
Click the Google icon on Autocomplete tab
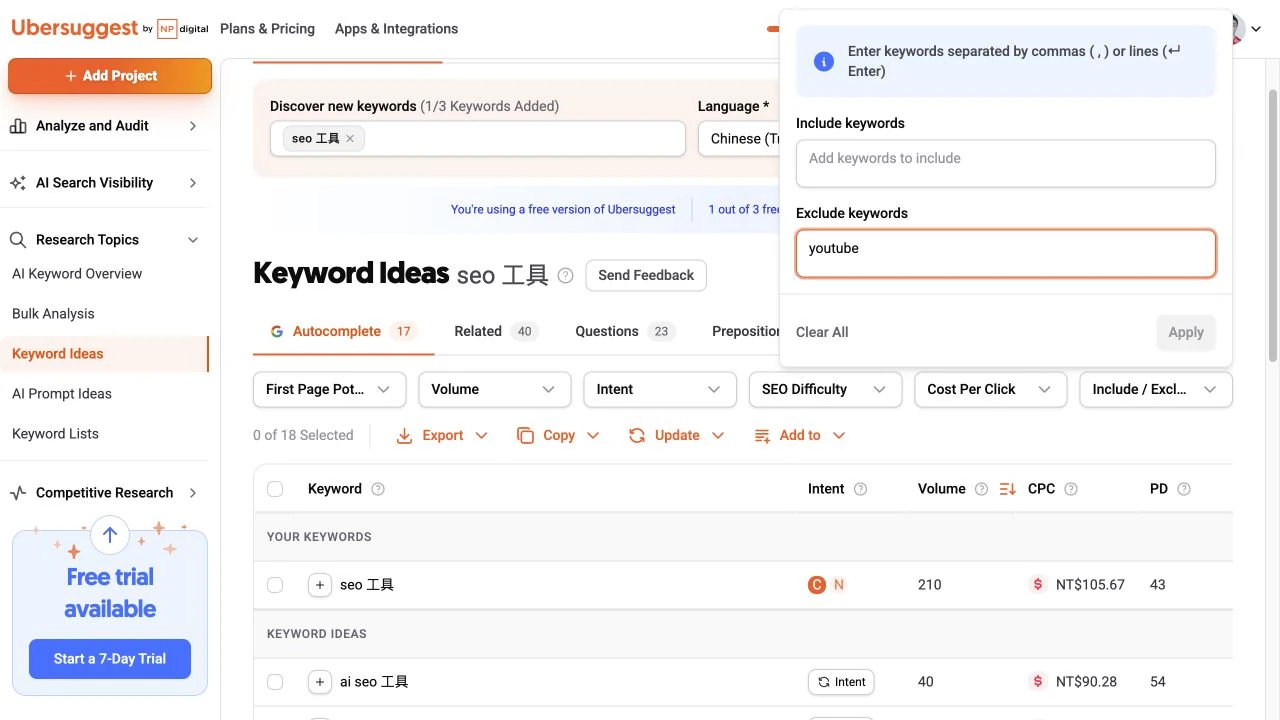pyautogui.click(x=277, y=331)
